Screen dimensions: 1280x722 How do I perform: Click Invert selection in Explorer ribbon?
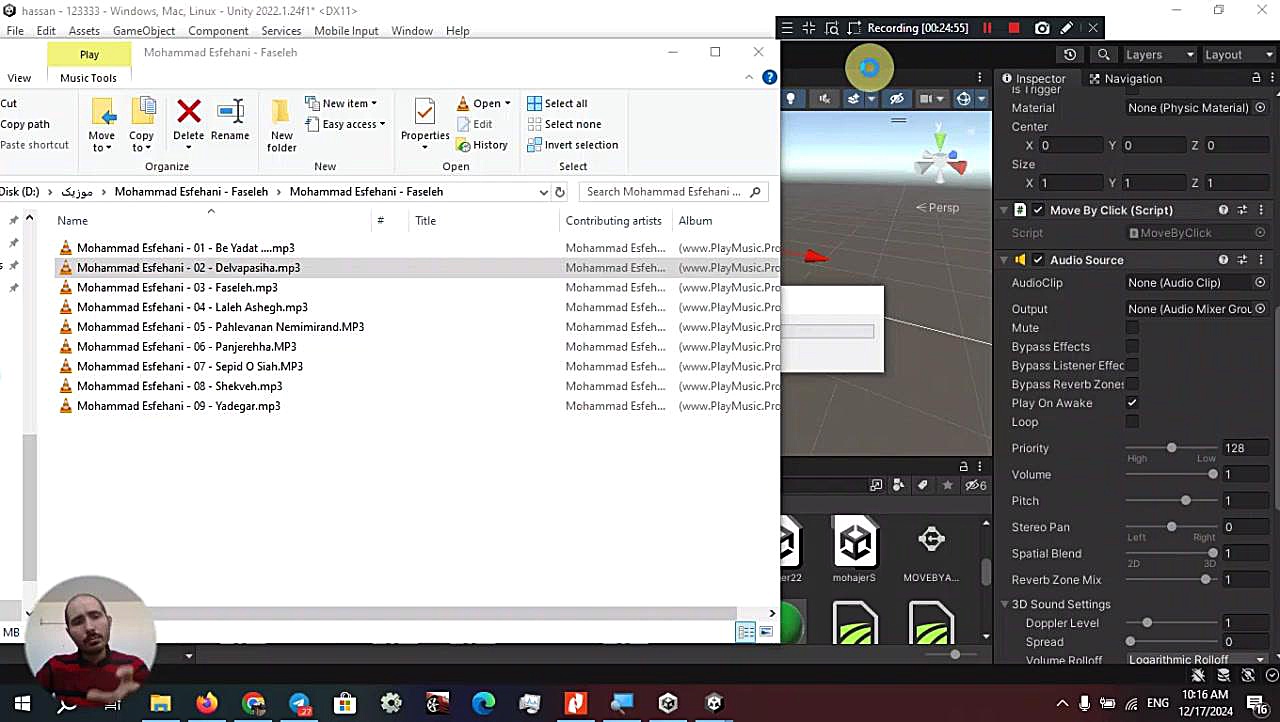click(x=572, y=145)
